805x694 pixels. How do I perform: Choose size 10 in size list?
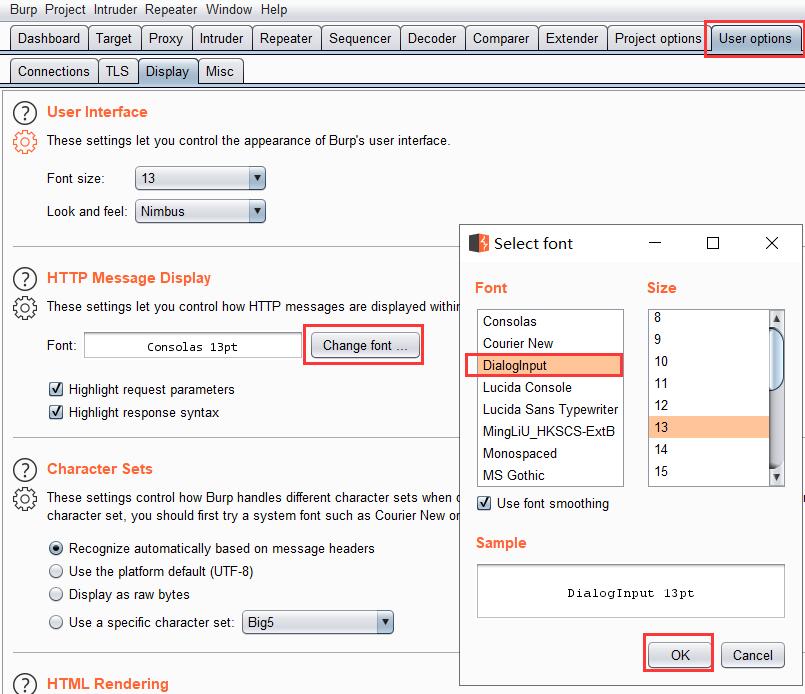(x=709, y=361)
